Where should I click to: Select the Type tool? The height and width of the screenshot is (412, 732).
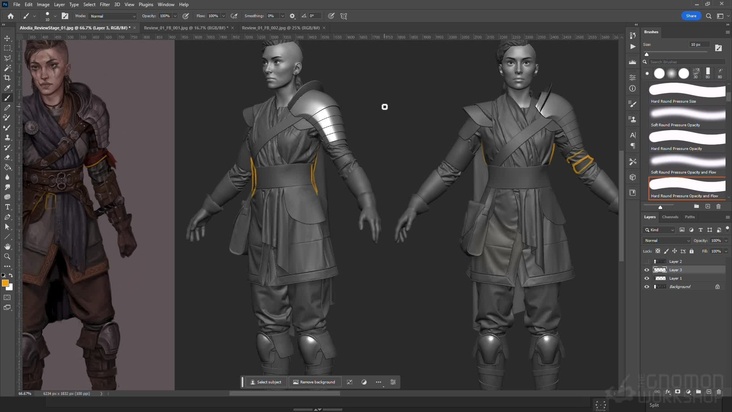click(8, 206)
